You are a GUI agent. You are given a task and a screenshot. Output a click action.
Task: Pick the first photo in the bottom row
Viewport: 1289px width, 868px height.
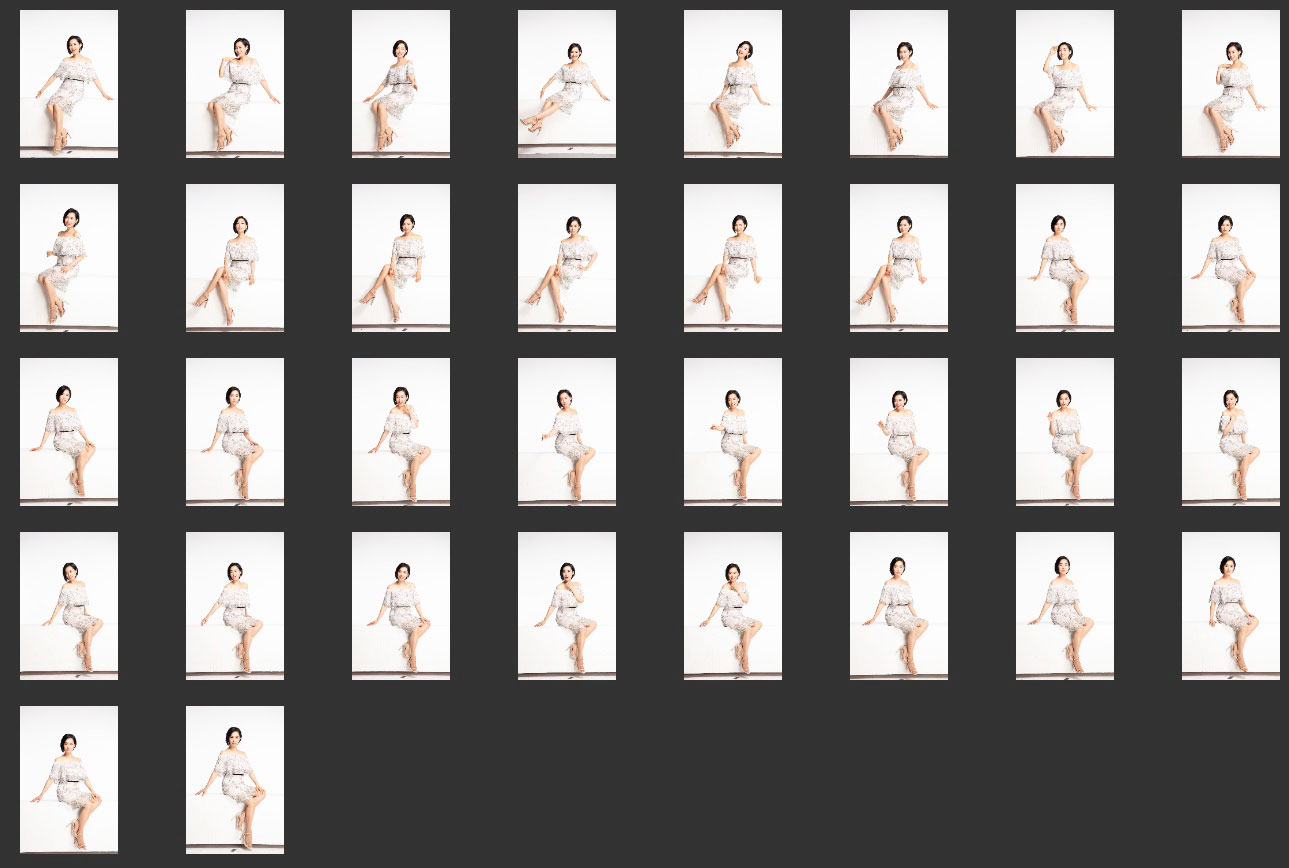69,779
